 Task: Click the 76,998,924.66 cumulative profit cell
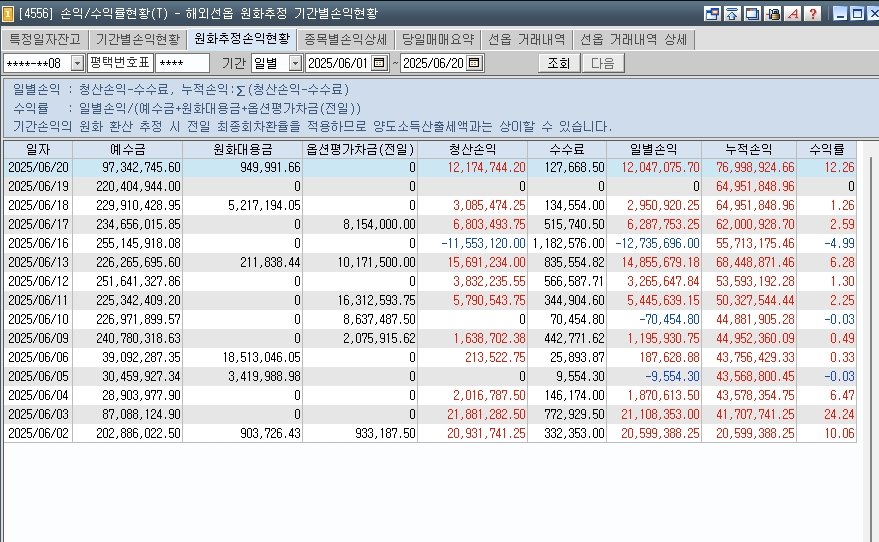click(x=749, y=168)
